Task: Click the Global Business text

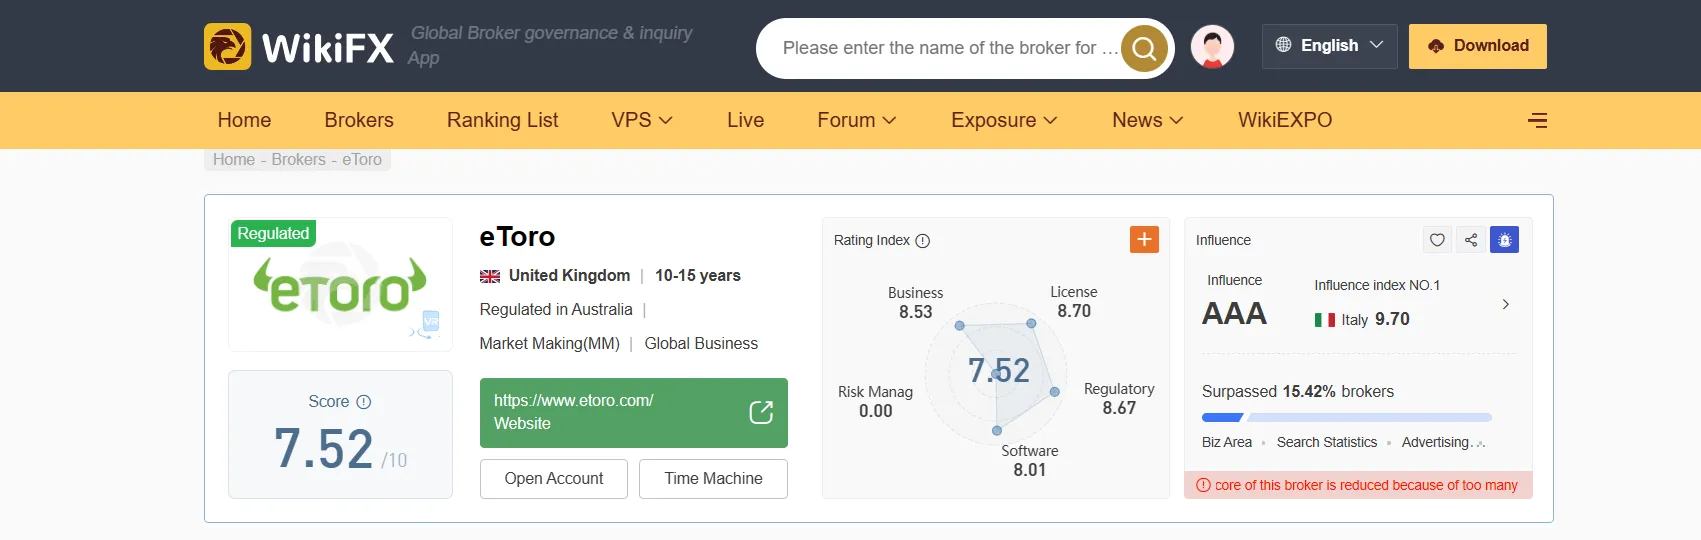Action: tap(701, 344)
